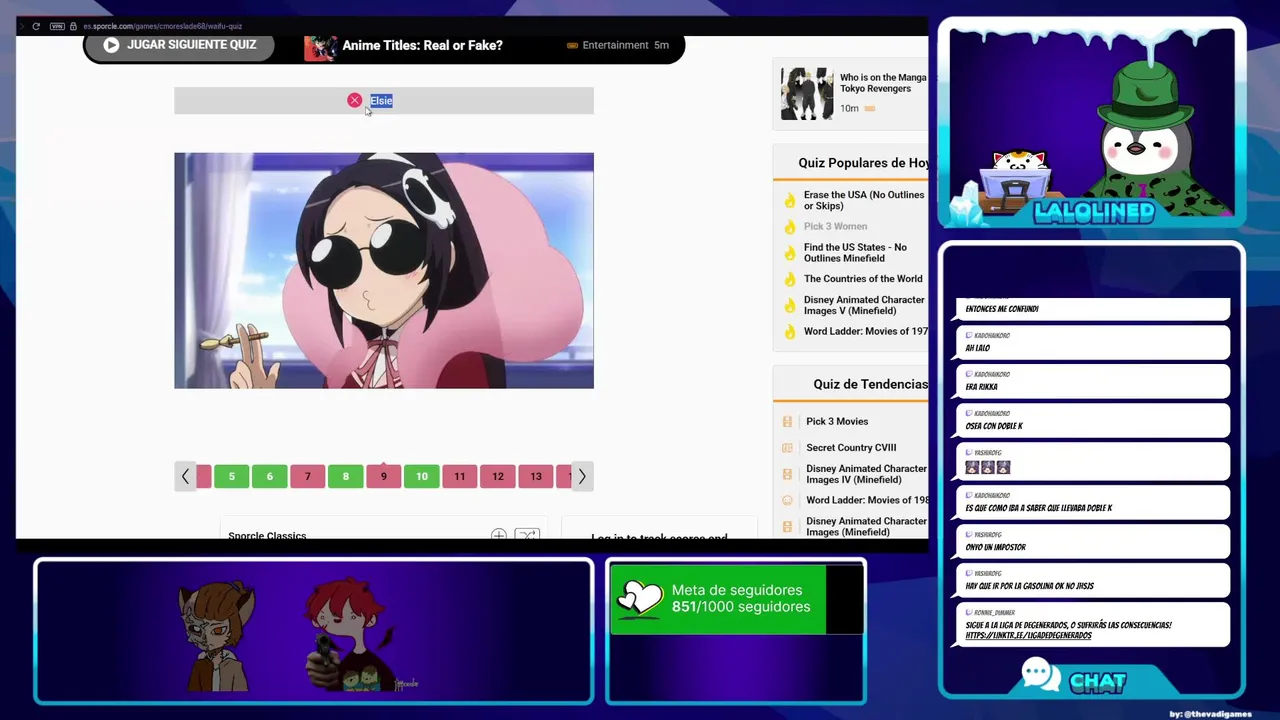Viewport: 1280px width, 720px height.
Task: Click the Sporcle Classics shuffle icon
Action: coord(527,535)
